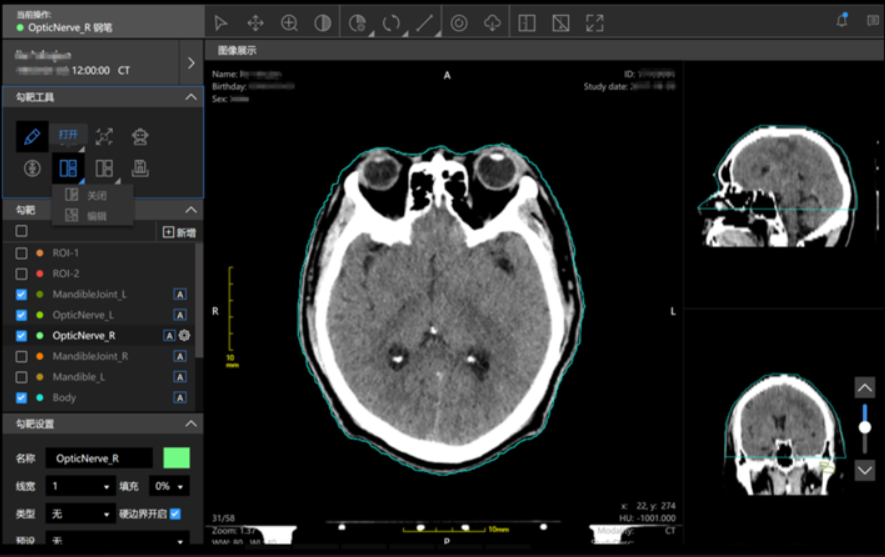Select the line measurement tool
The width and height of the screenshot is (885, 557).
pos(424,23)
